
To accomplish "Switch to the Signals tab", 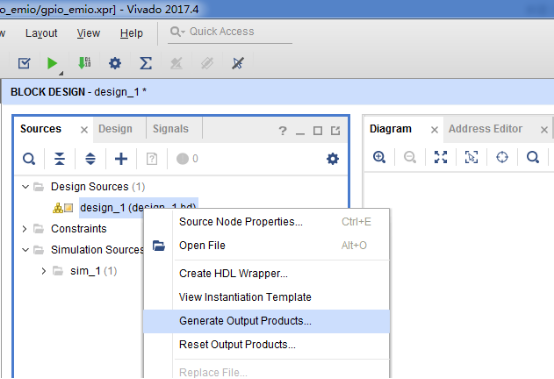I will pyautogui.click(x=171, y=129).
